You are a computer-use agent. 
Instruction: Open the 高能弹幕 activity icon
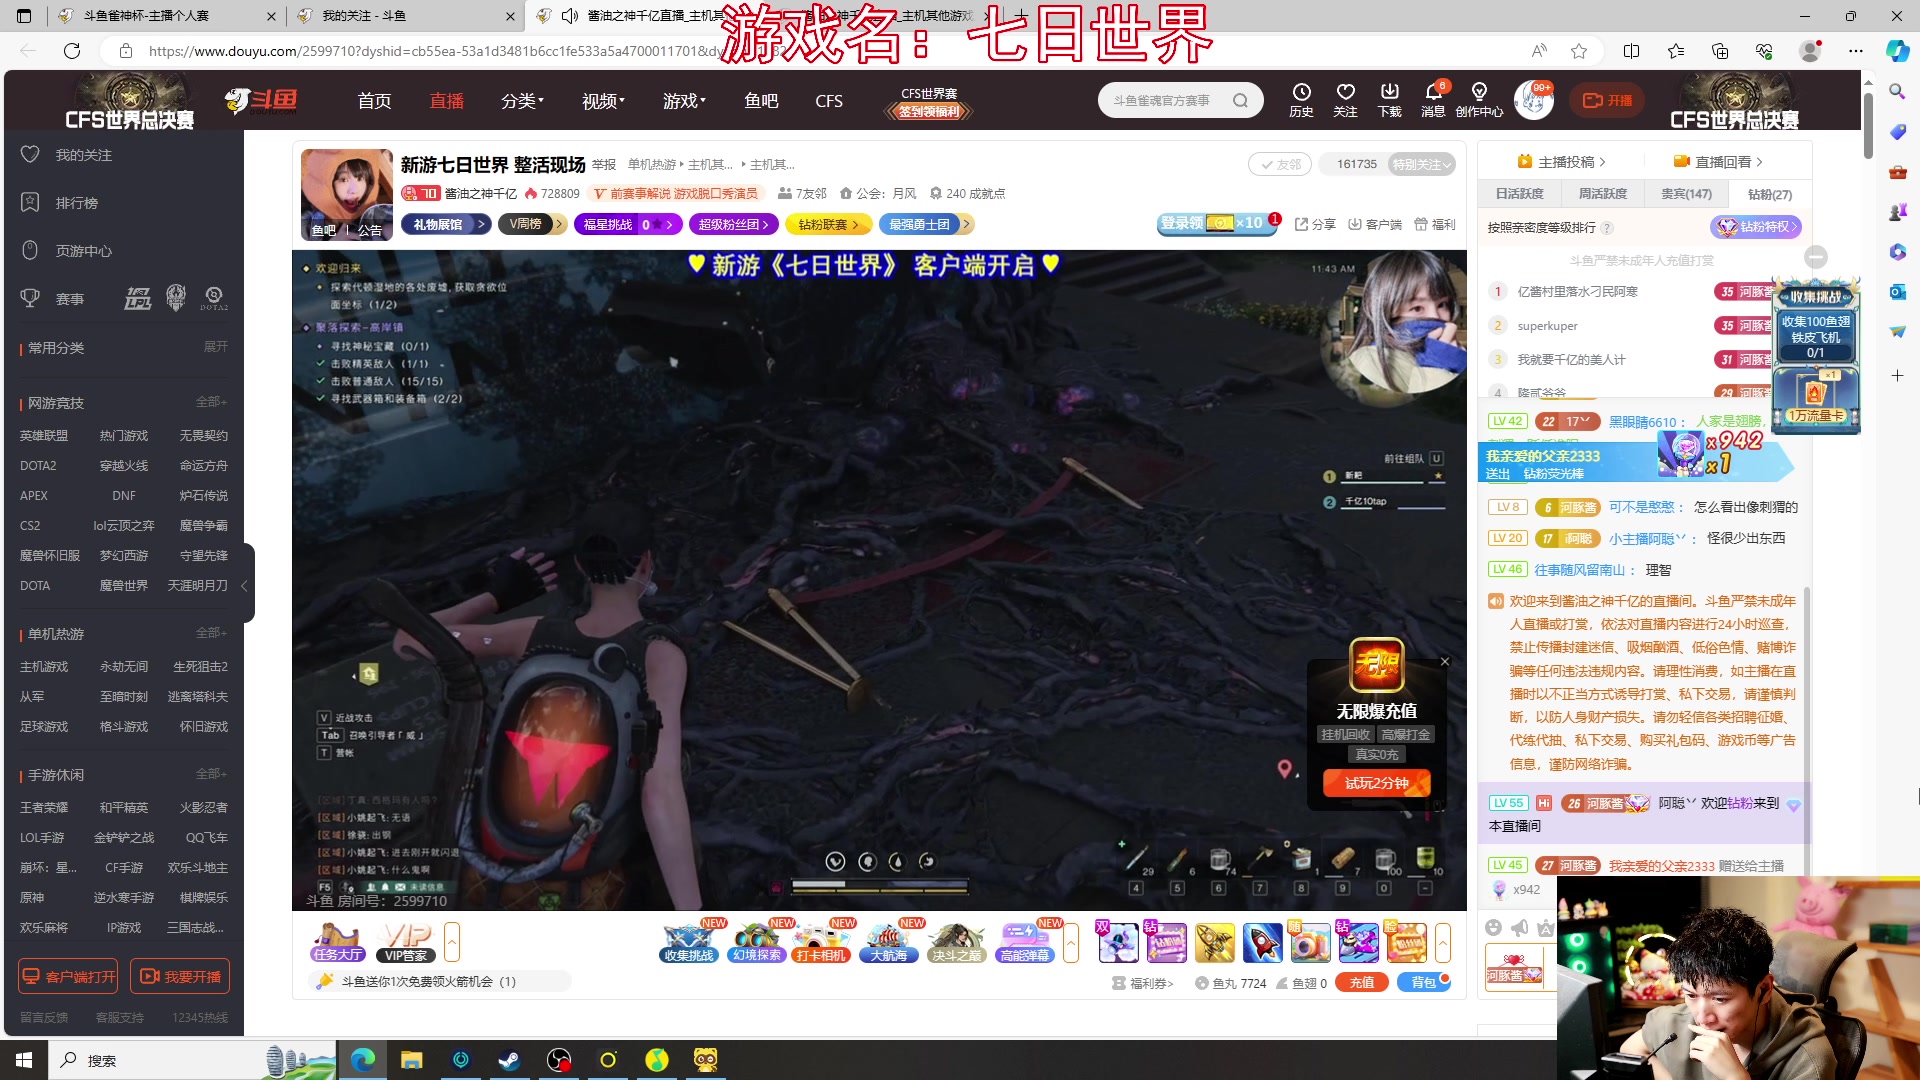(x=1025, y=942)
